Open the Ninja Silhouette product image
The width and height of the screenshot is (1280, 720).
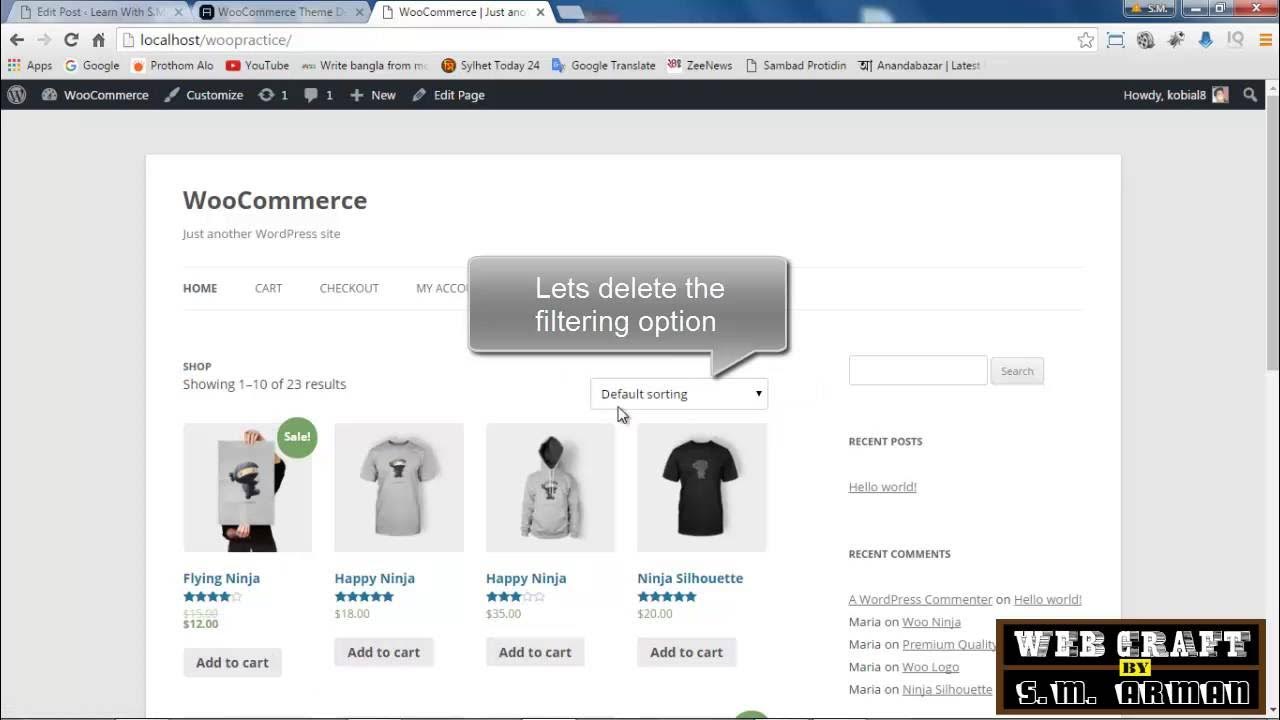[702, 487]
